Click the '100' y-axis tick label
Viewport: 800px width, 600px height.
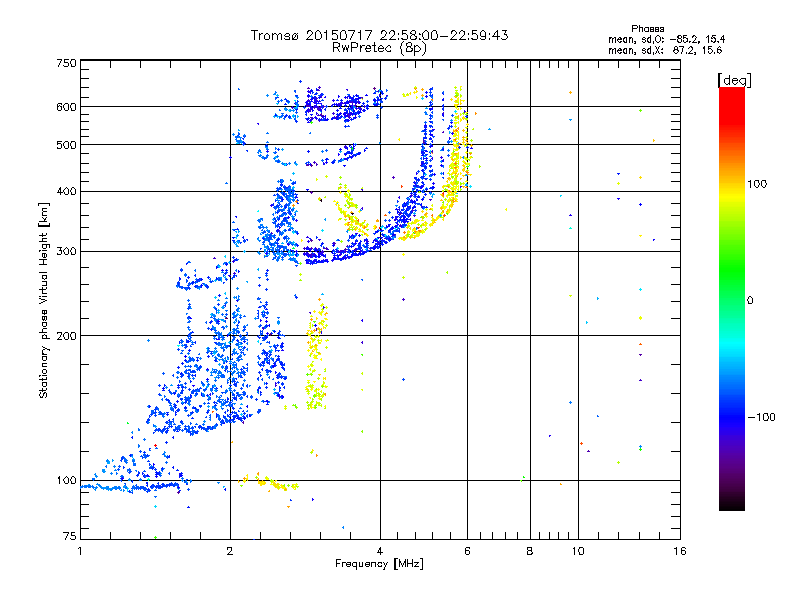[66, 480]
